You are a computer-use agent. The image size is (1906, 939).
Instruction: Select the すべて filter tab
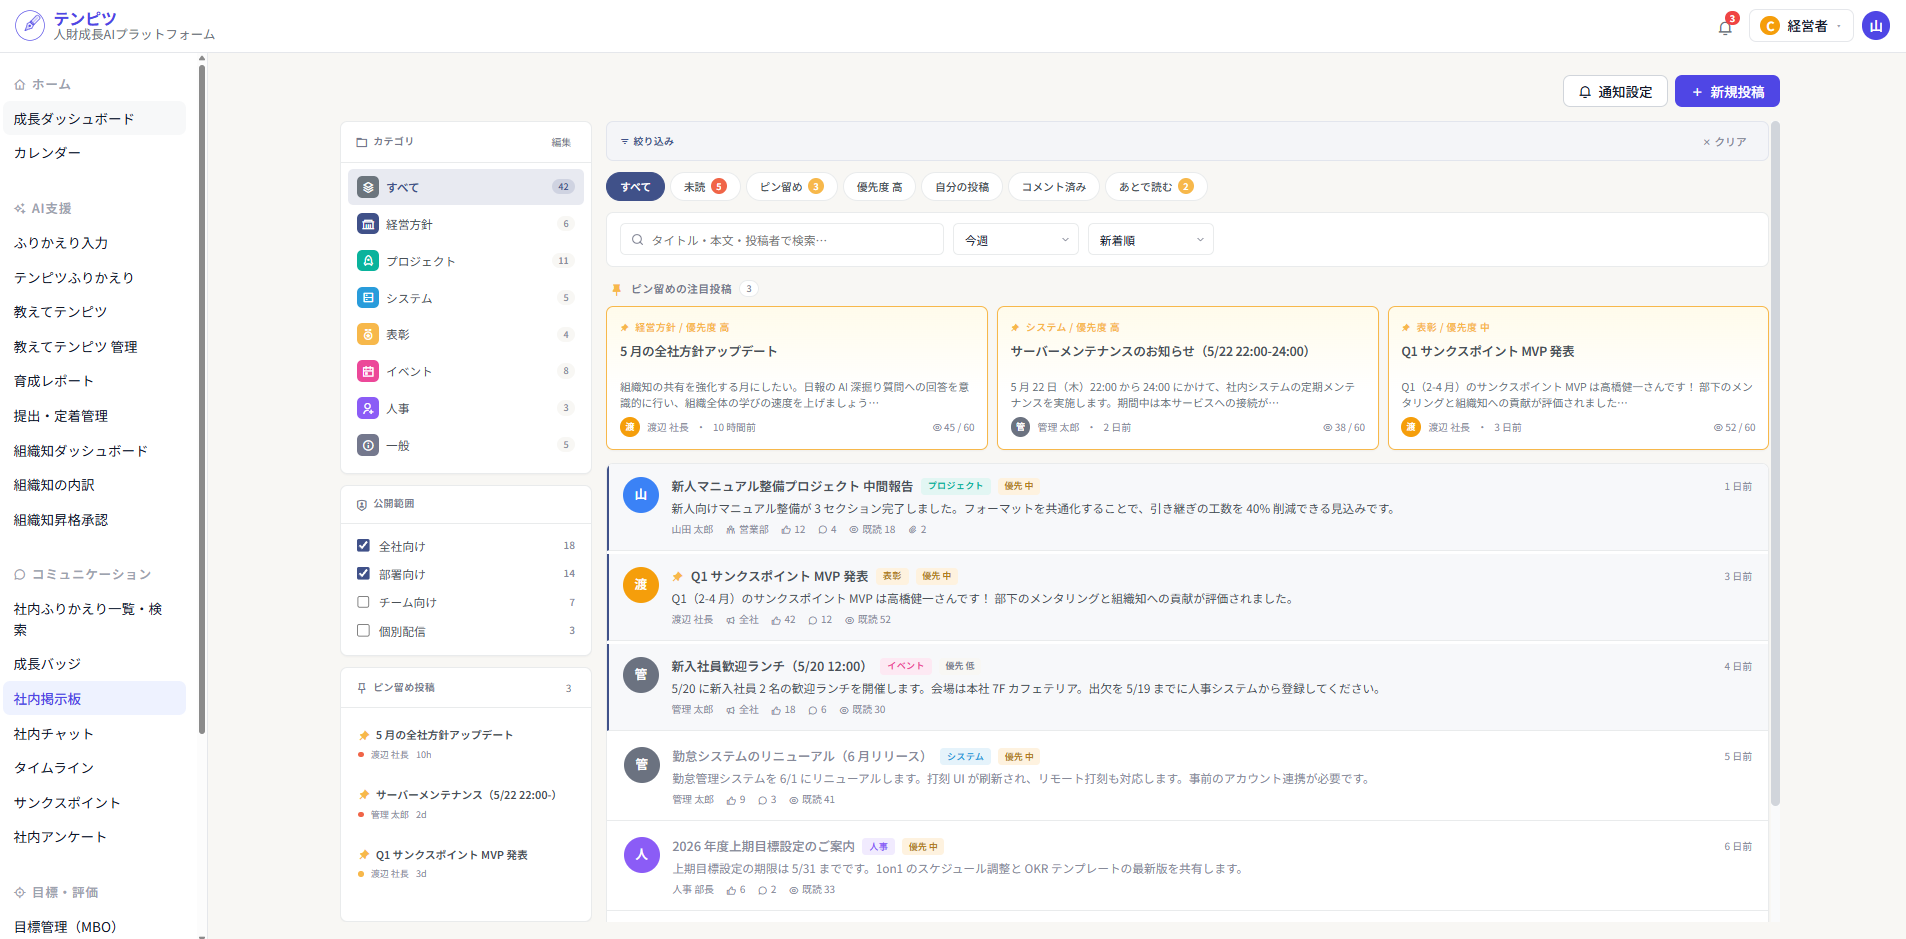(x=635, y=187)
